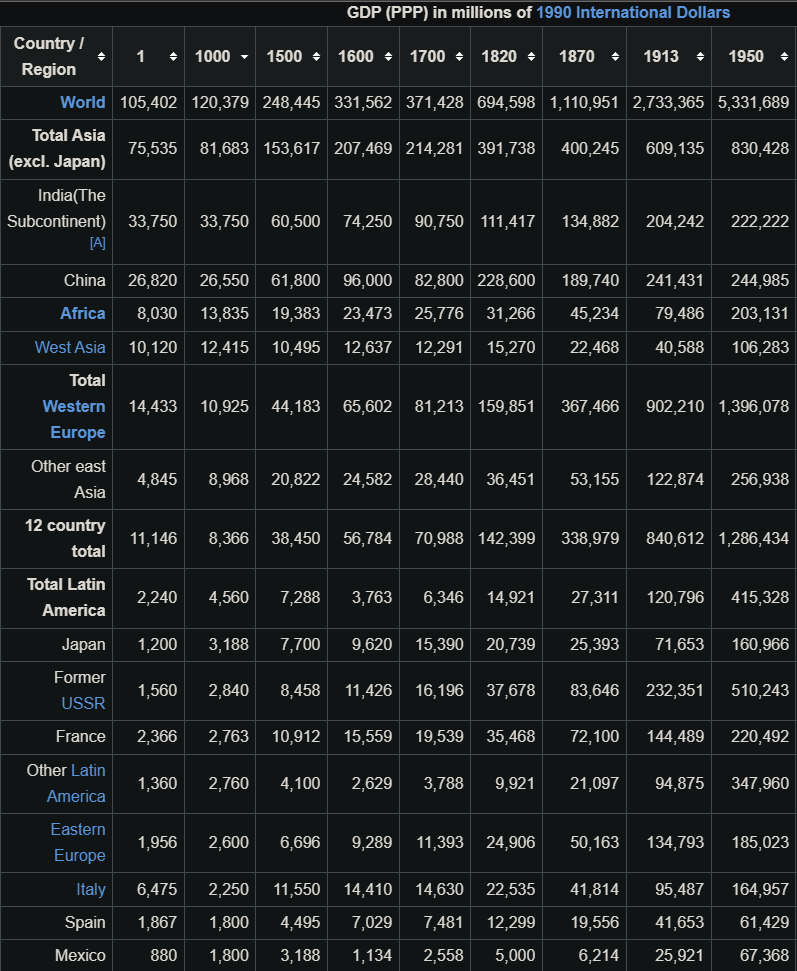Select Other Latin America 1950 value 347,960
The width and height of the screenshot is (797, 971).
point(760,783)
